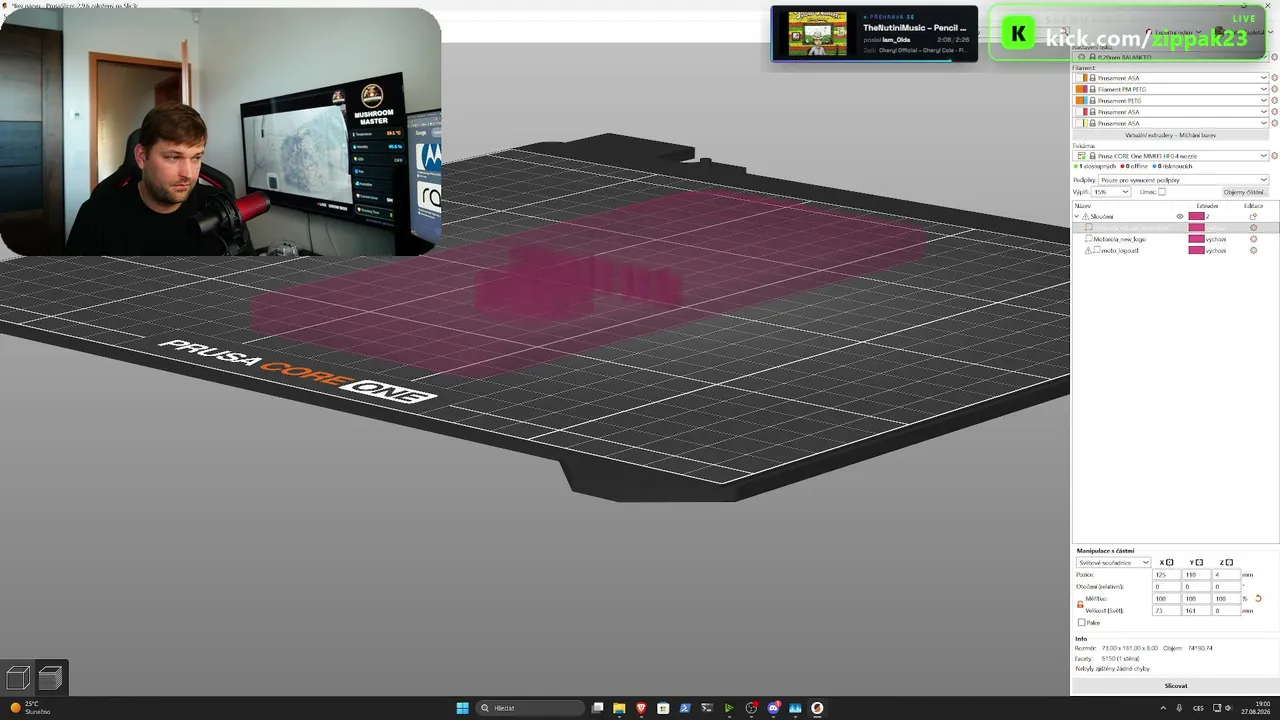Screen dimensions: 1280x720
Task: Click the Otočení X rotation field
Action: 1166,586
